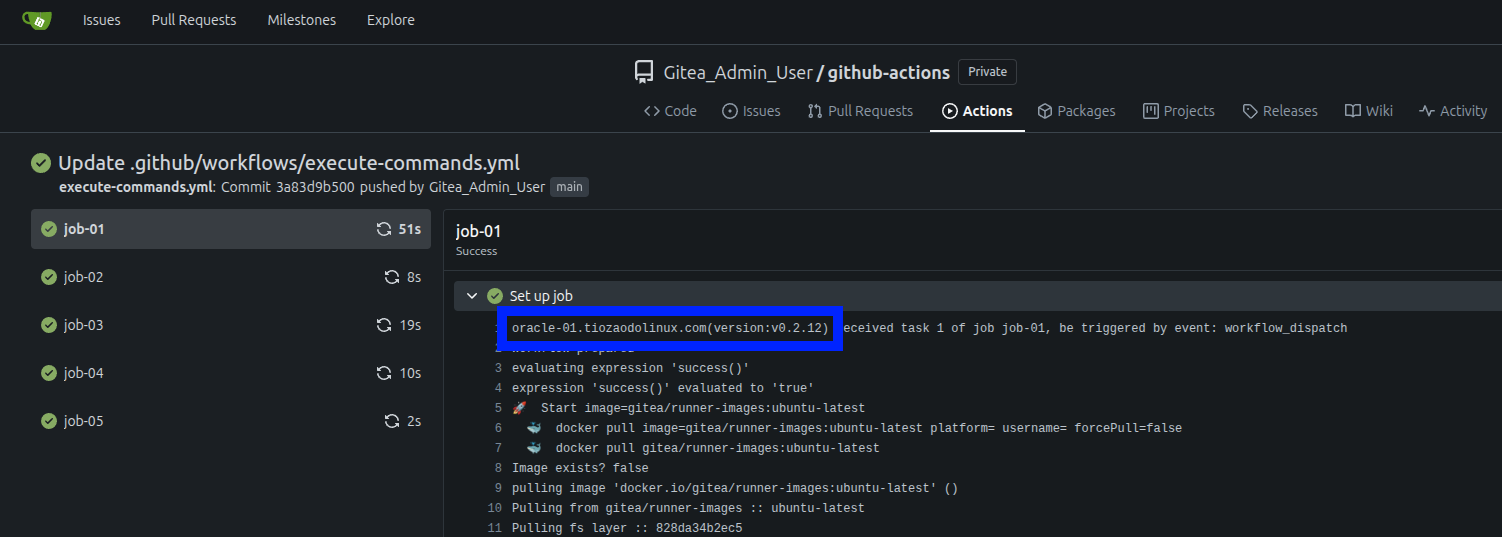
Task: Click log line "evaluating expression 'success()'"
Action: pos(630,368)
